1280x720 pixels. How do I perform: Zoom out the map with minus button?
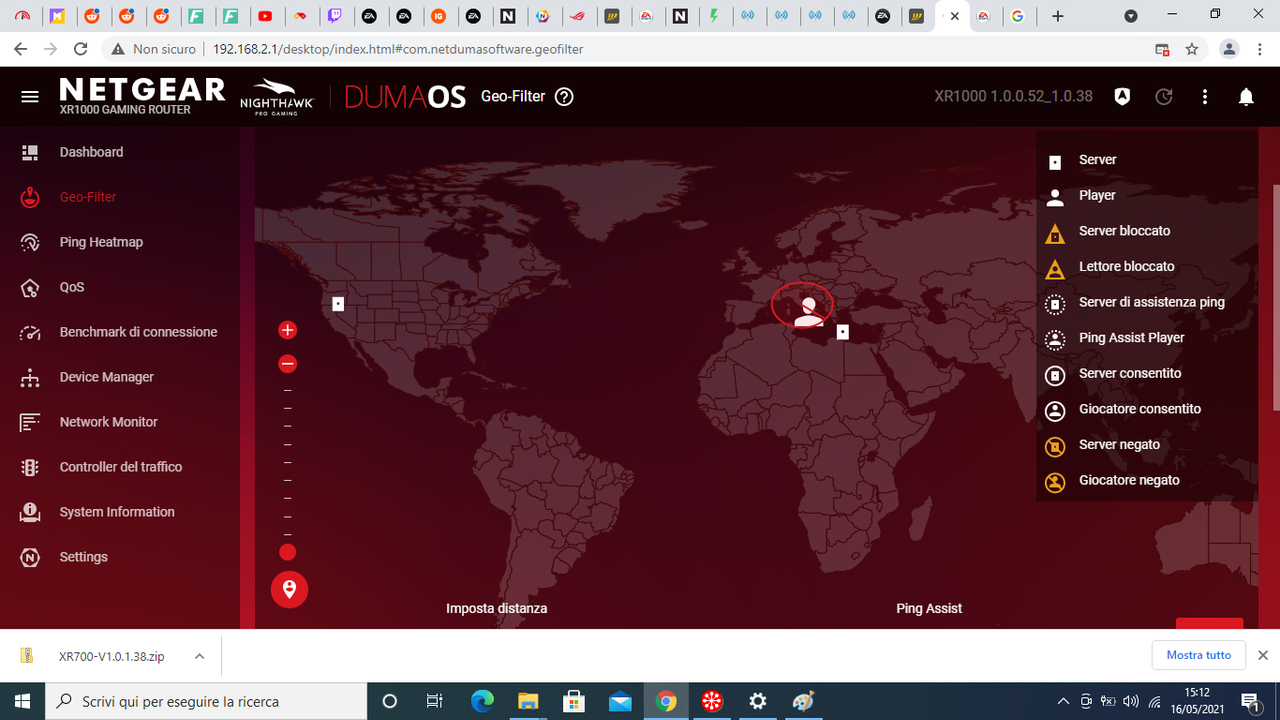click(x=288, y=364)
